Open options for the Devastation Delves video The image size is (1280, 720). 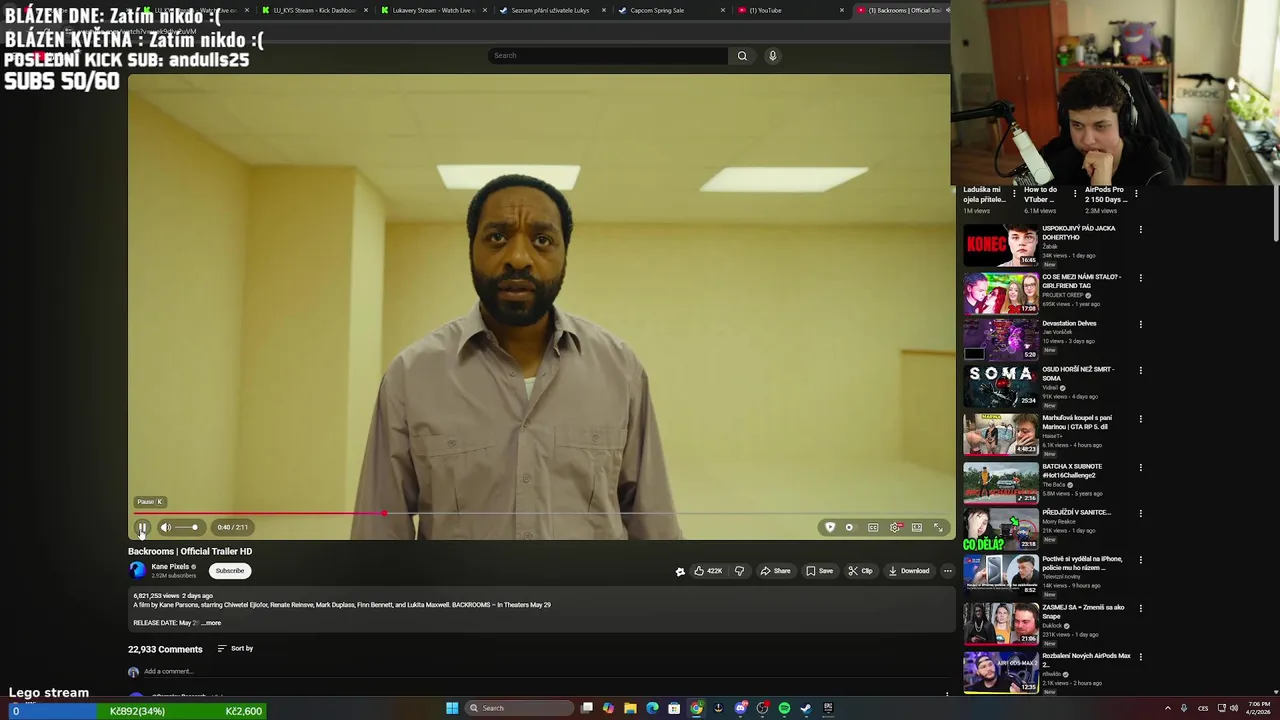coord(1140,324)
